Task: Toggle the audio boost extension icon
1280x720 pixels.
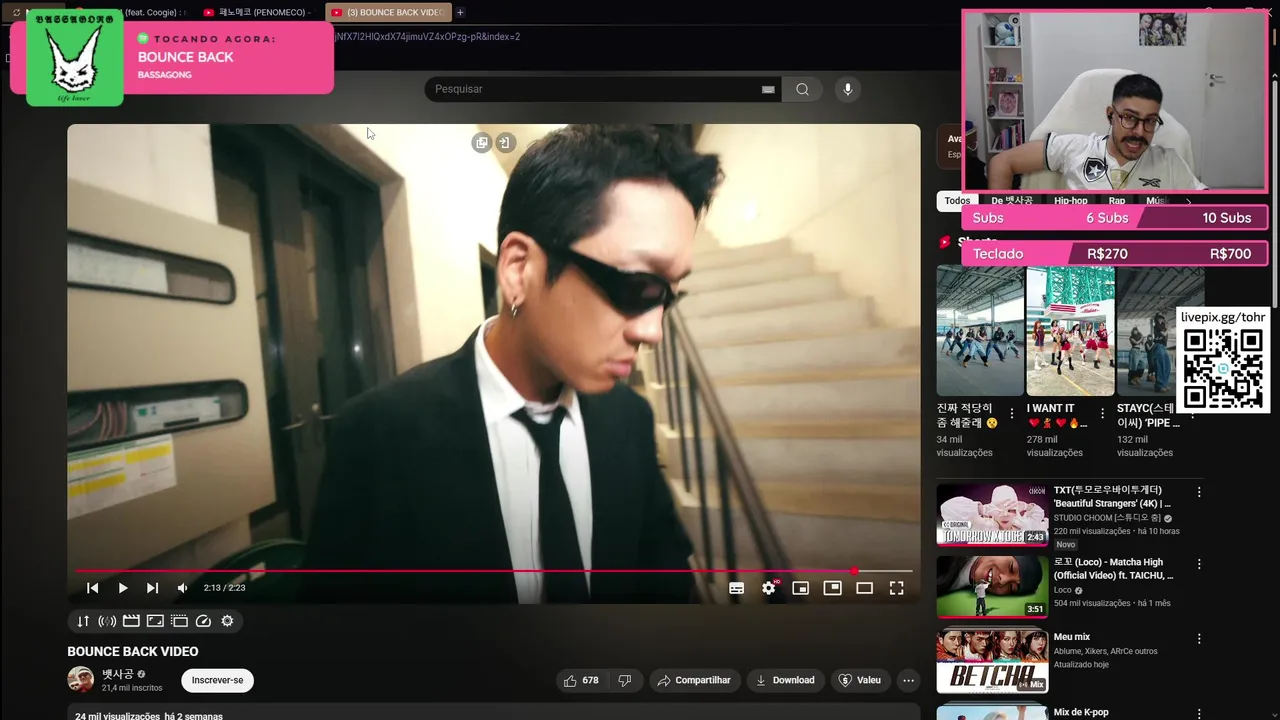Action: [107, 621]
